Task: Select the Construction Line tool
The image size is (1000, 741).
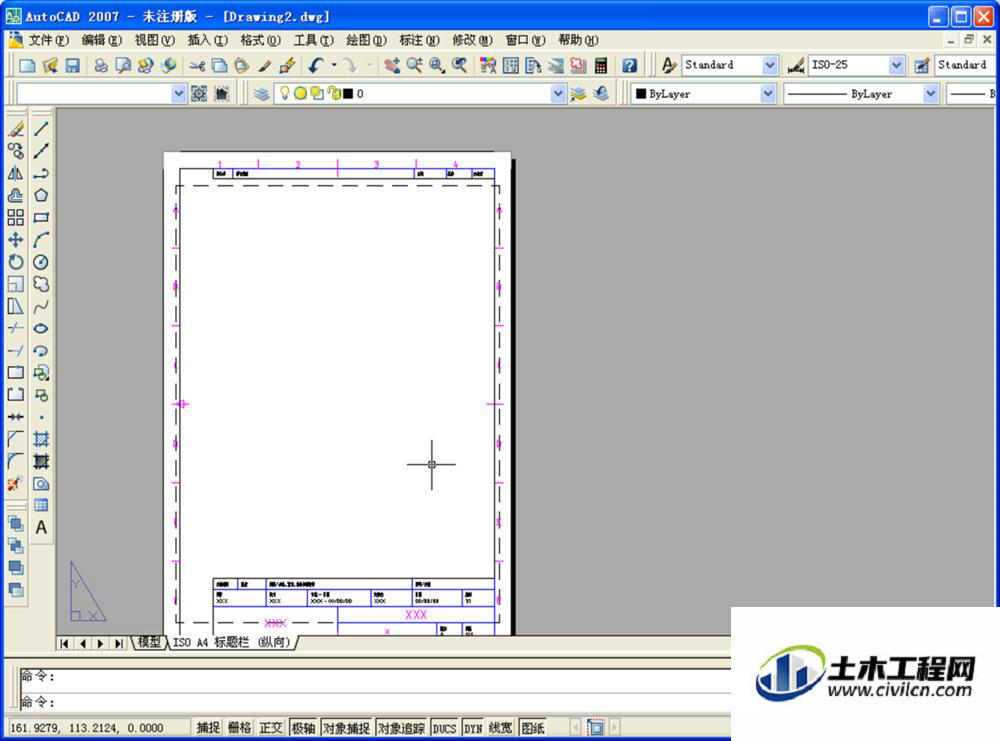Action: (41, 151)
